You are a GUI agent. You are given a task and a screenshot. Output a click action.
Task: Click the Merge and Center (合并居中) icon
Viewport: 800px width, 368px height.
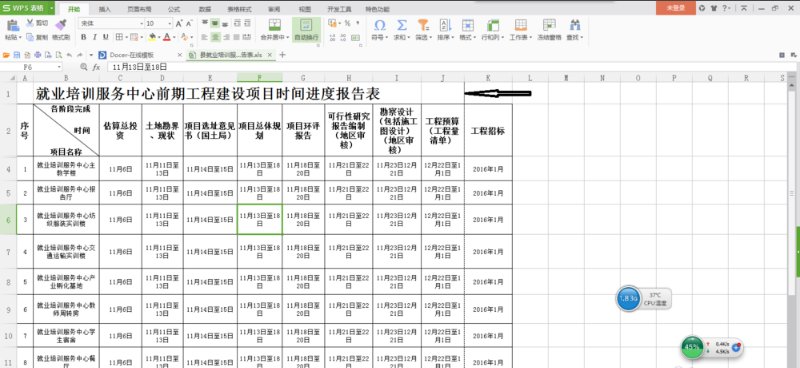click(275, 25)
